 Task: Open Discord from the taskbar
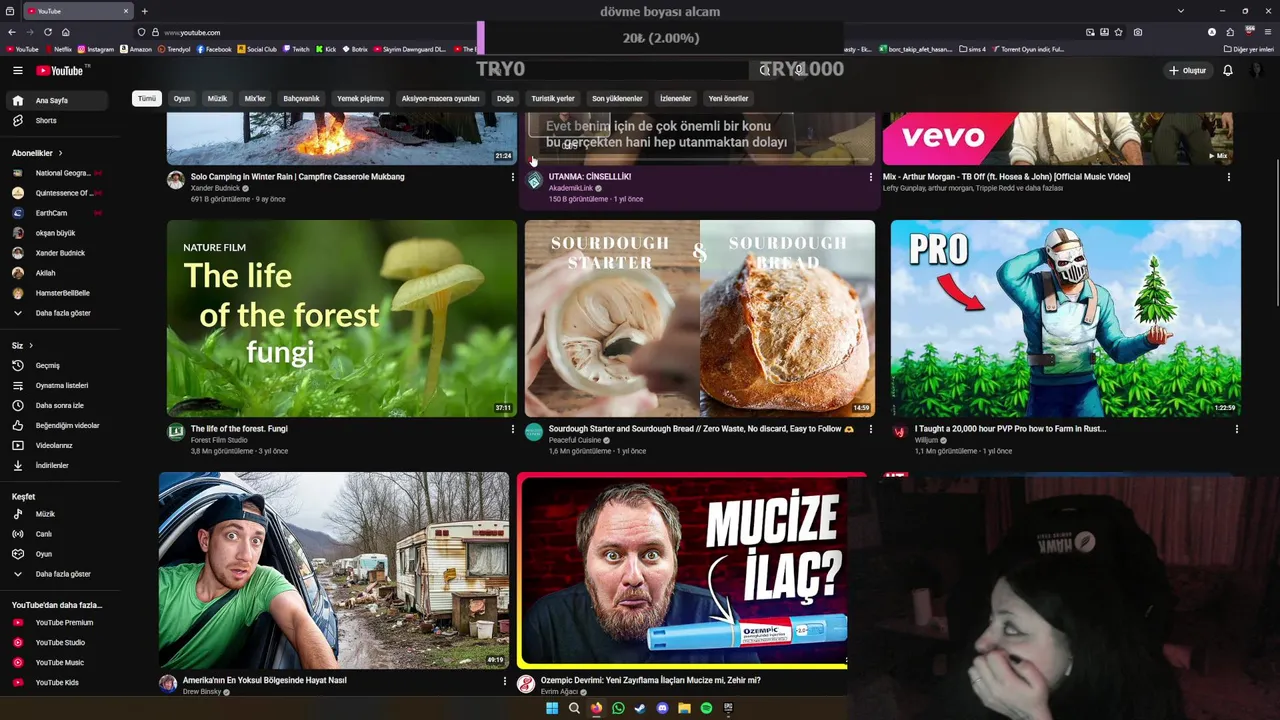[x=662, y=708]
